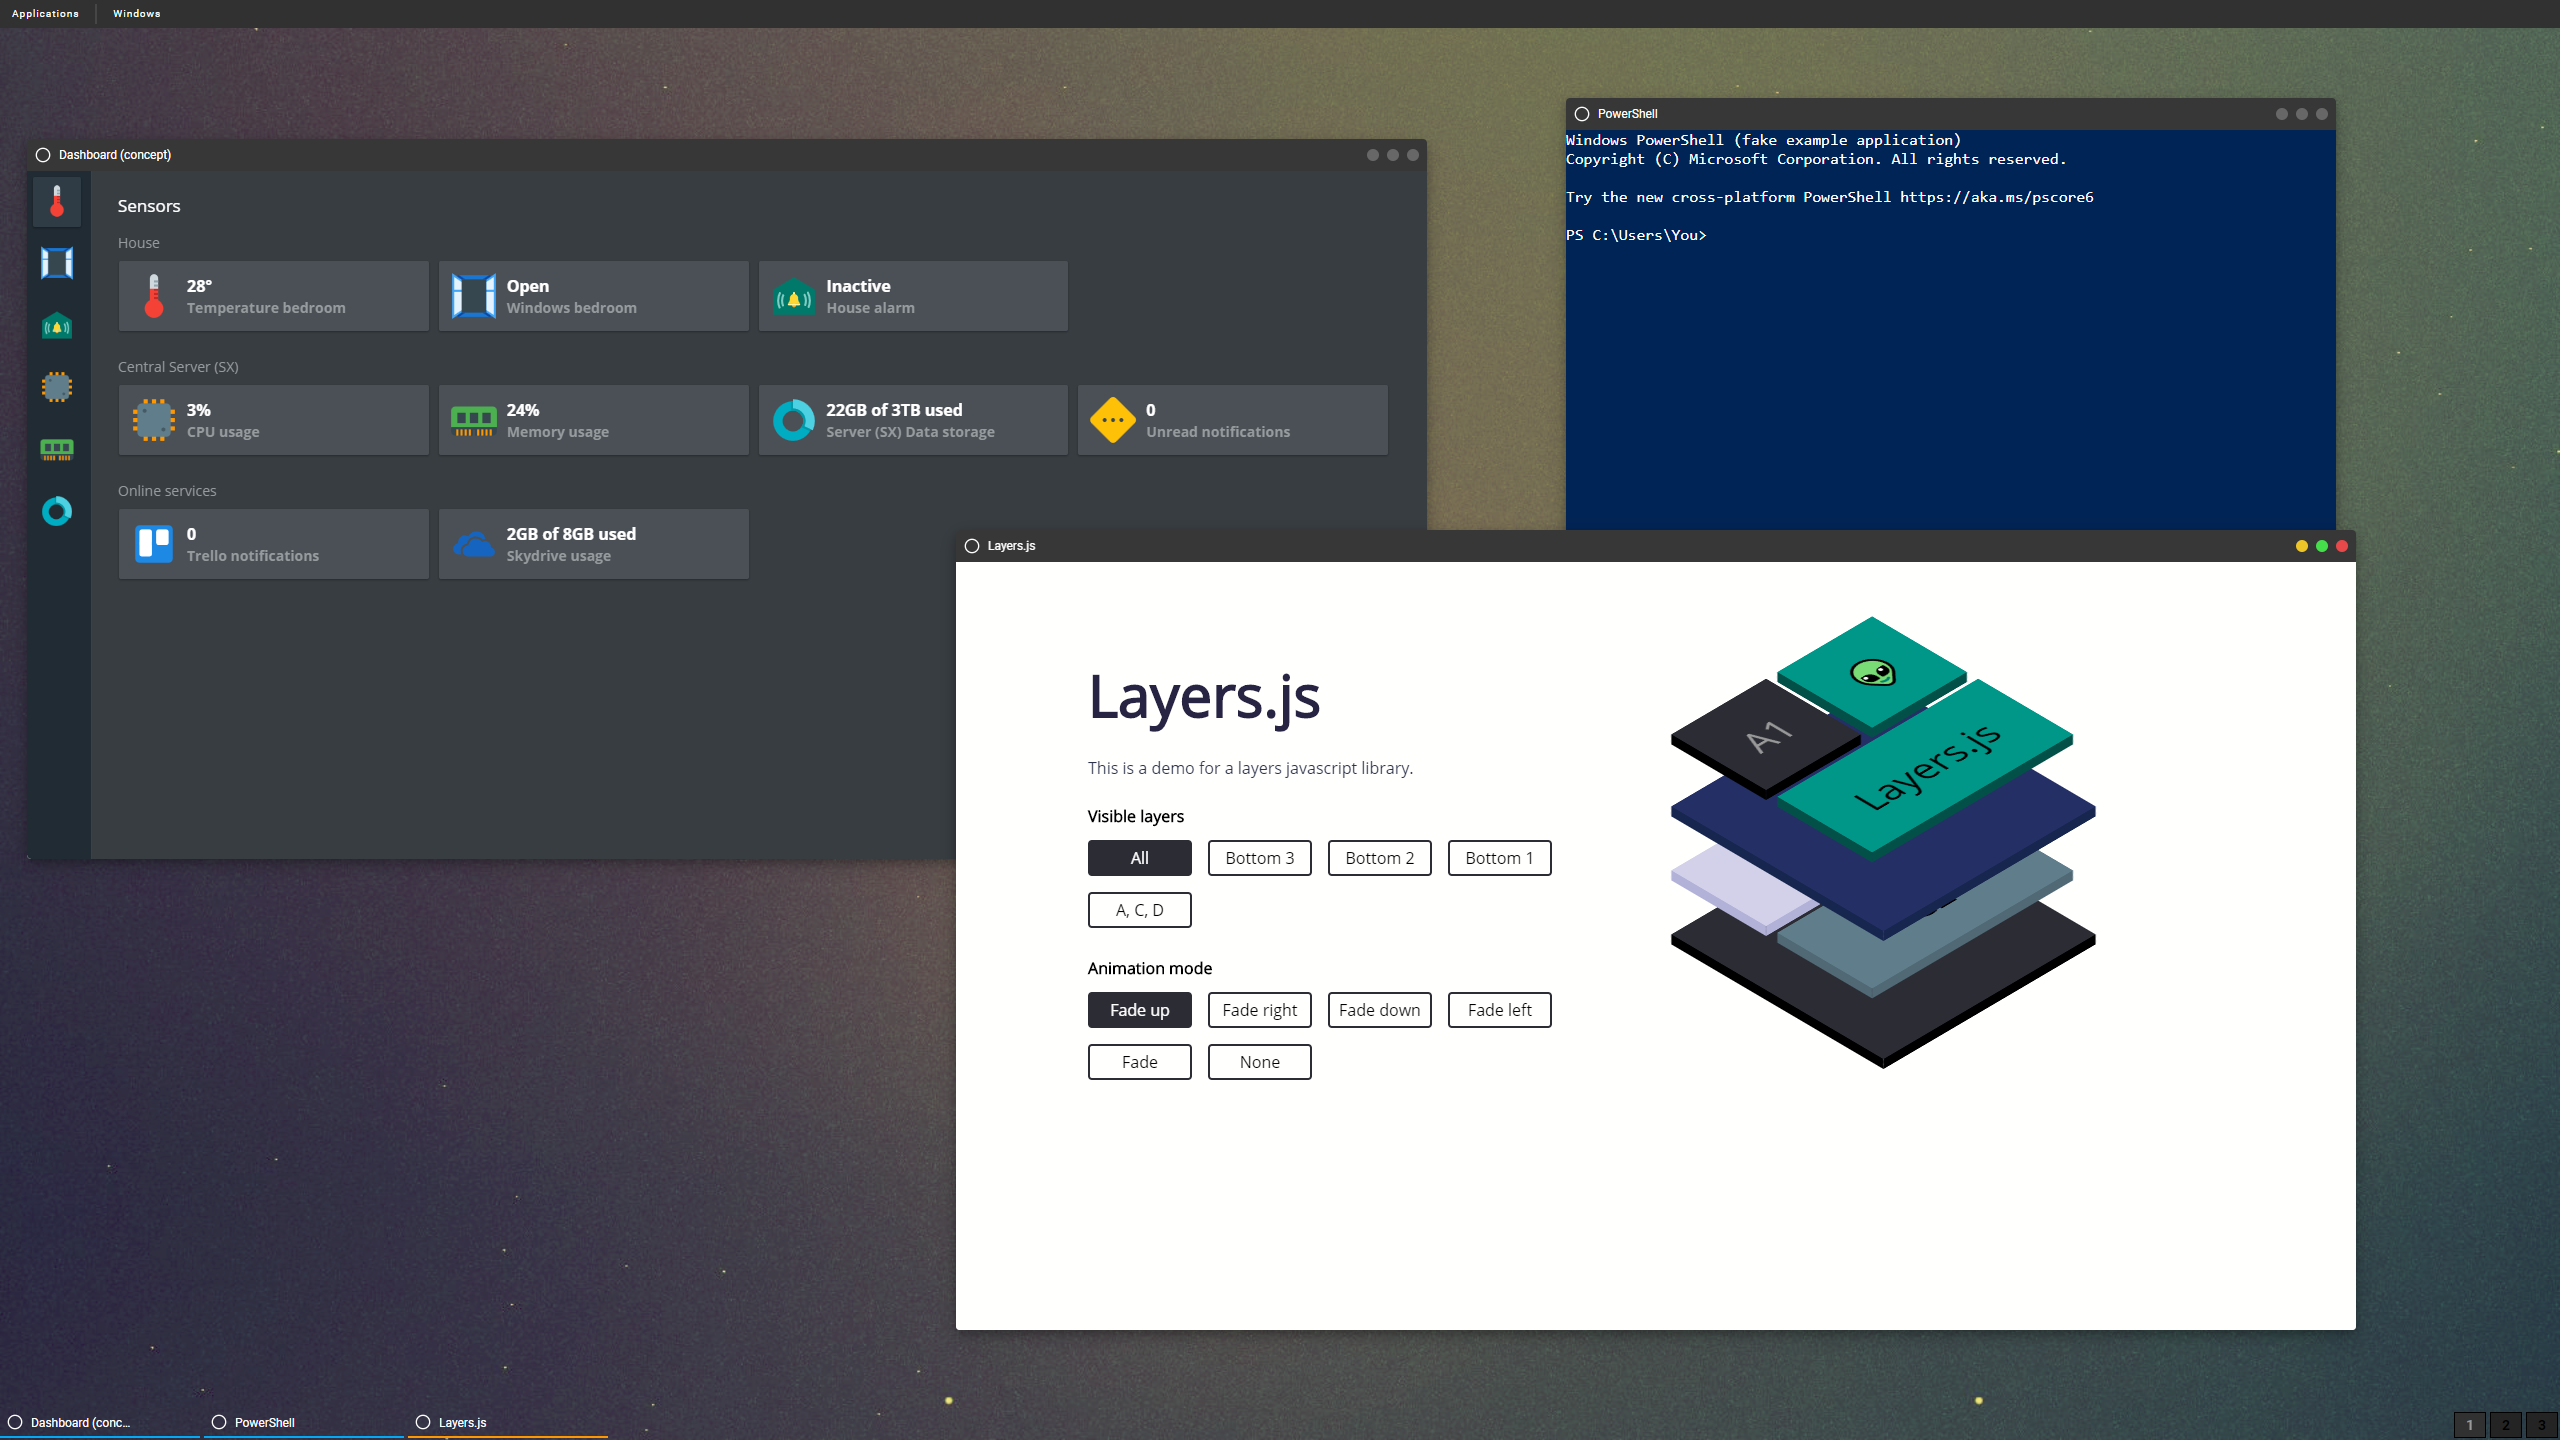
Task: Click the Skydrive cloud icon tile
Action: pyautogui.click(x=473, y=544)
